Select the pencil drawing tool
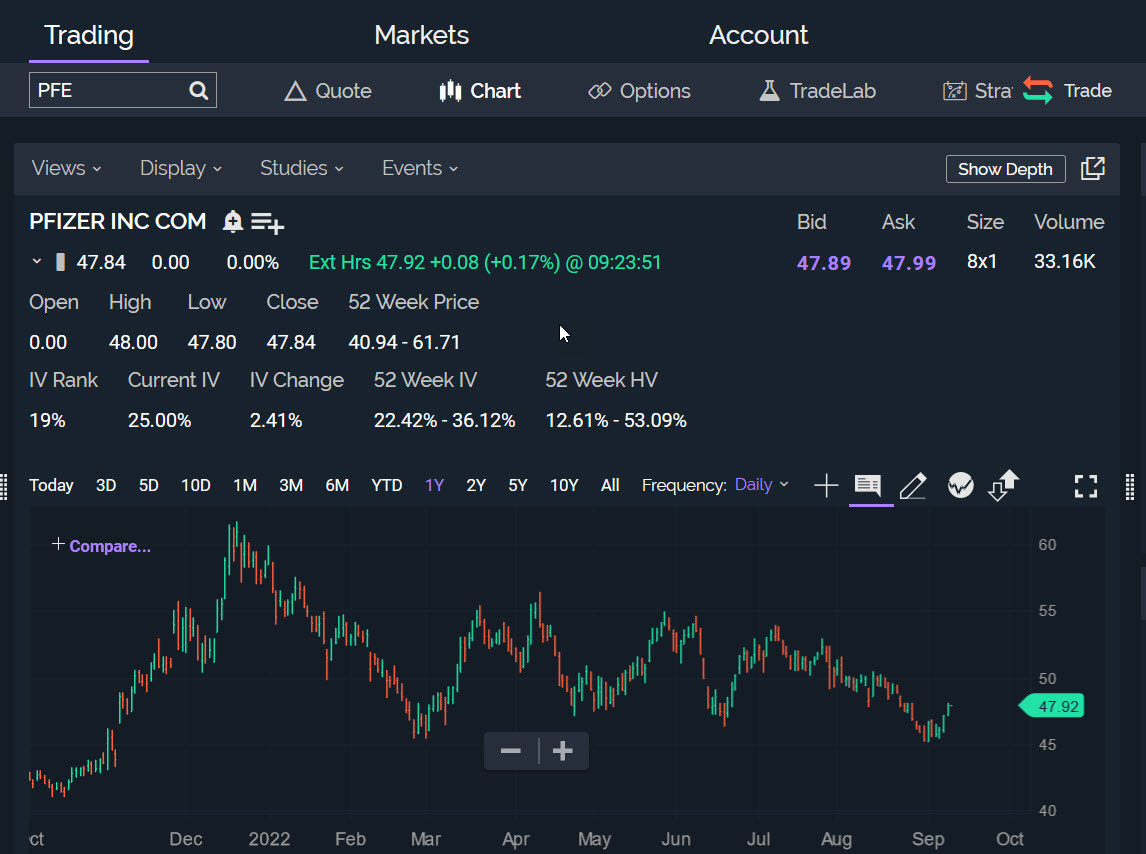The image size is (1146, 854). [913, 485]
